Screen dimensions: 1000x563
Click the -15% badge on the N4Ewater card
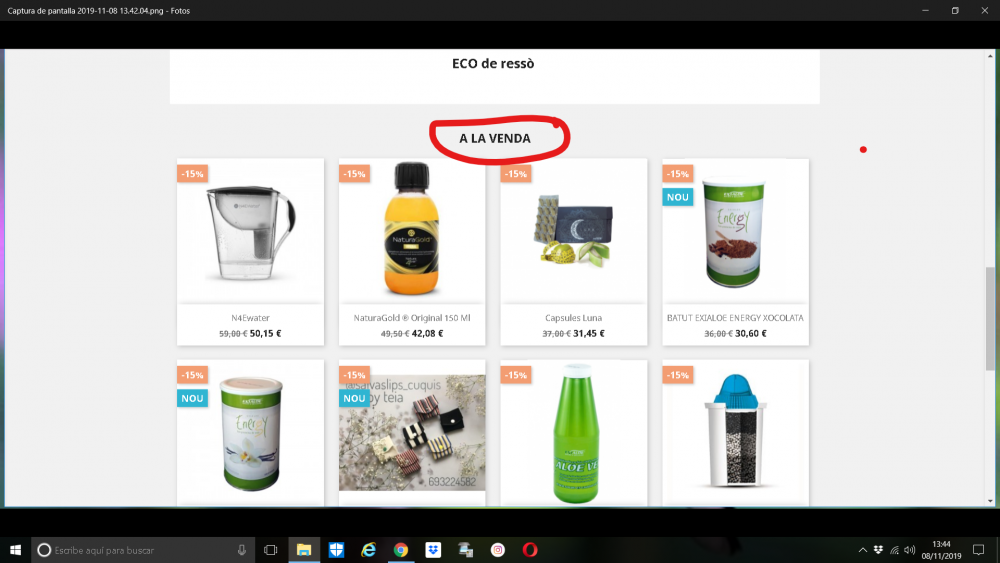tap(193, 173)
